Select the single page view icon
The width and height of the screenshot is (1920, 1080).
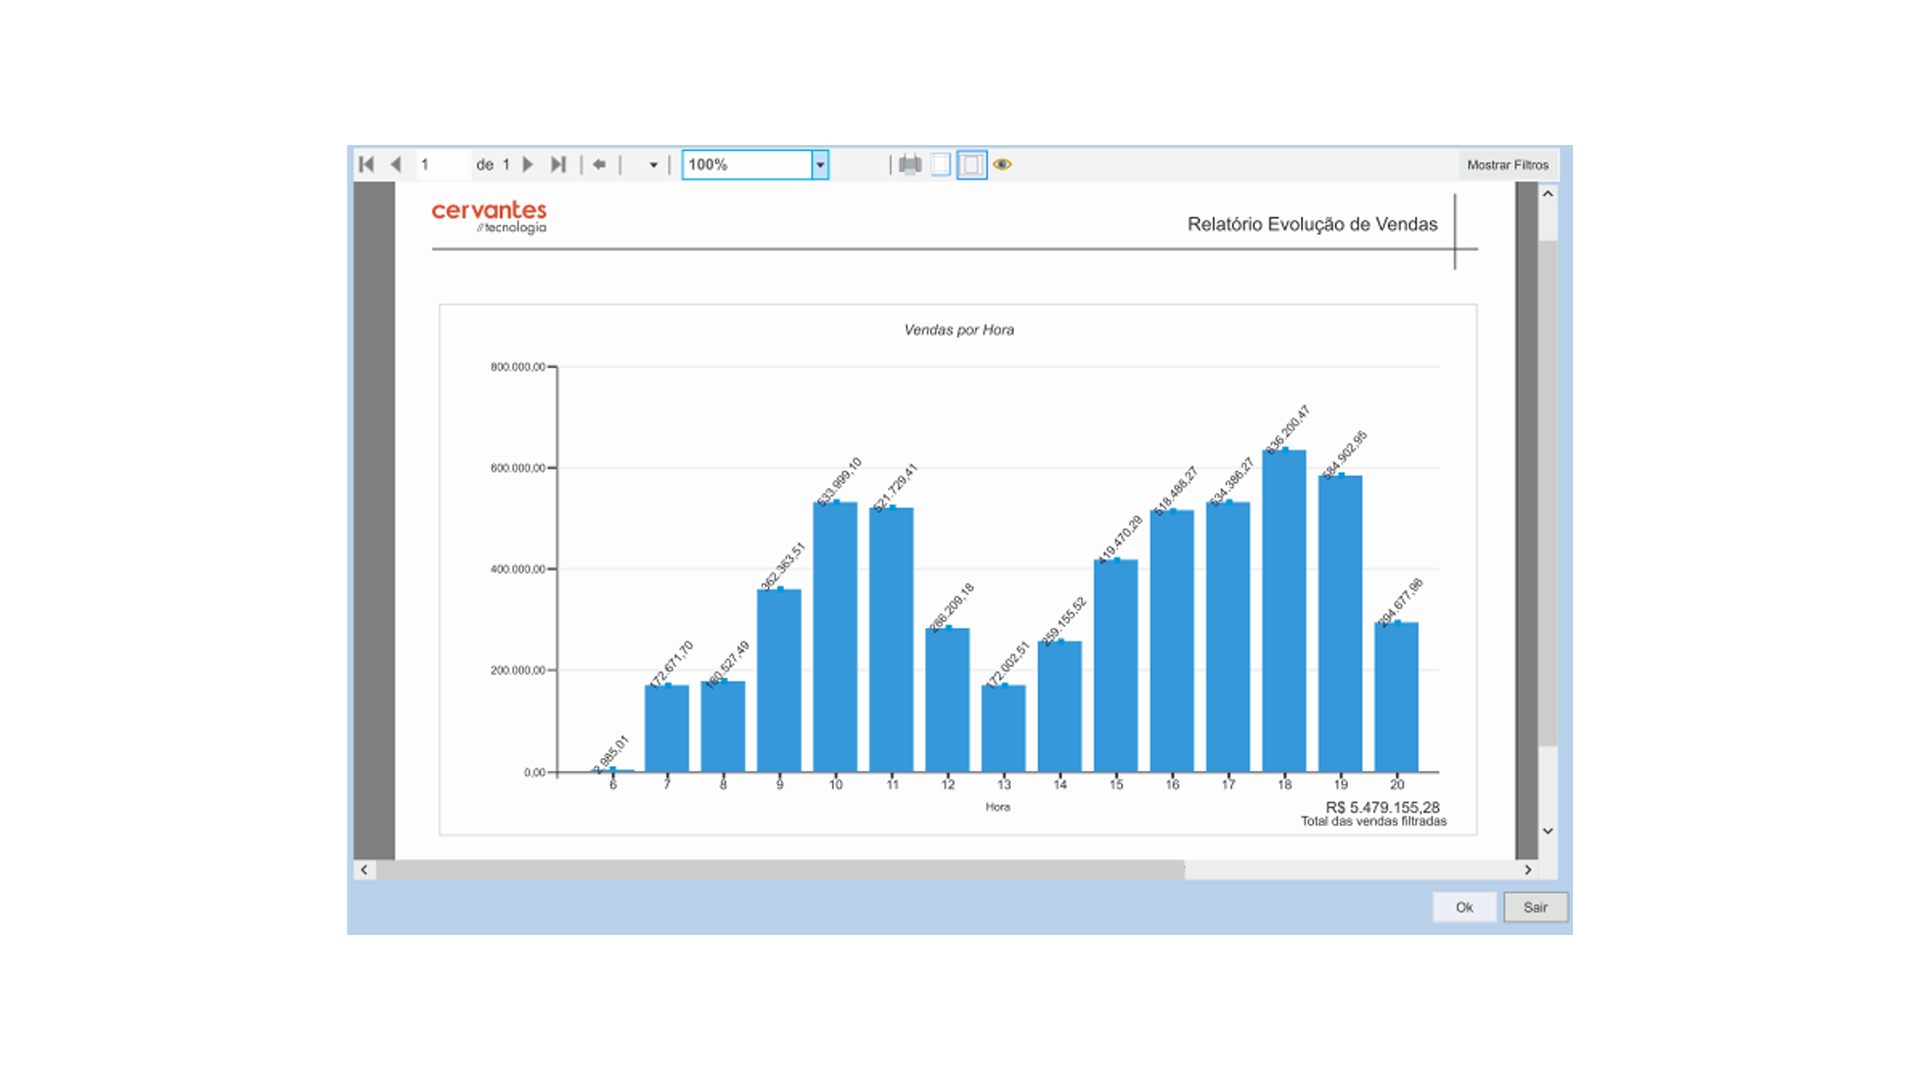(x=939, y=164)
